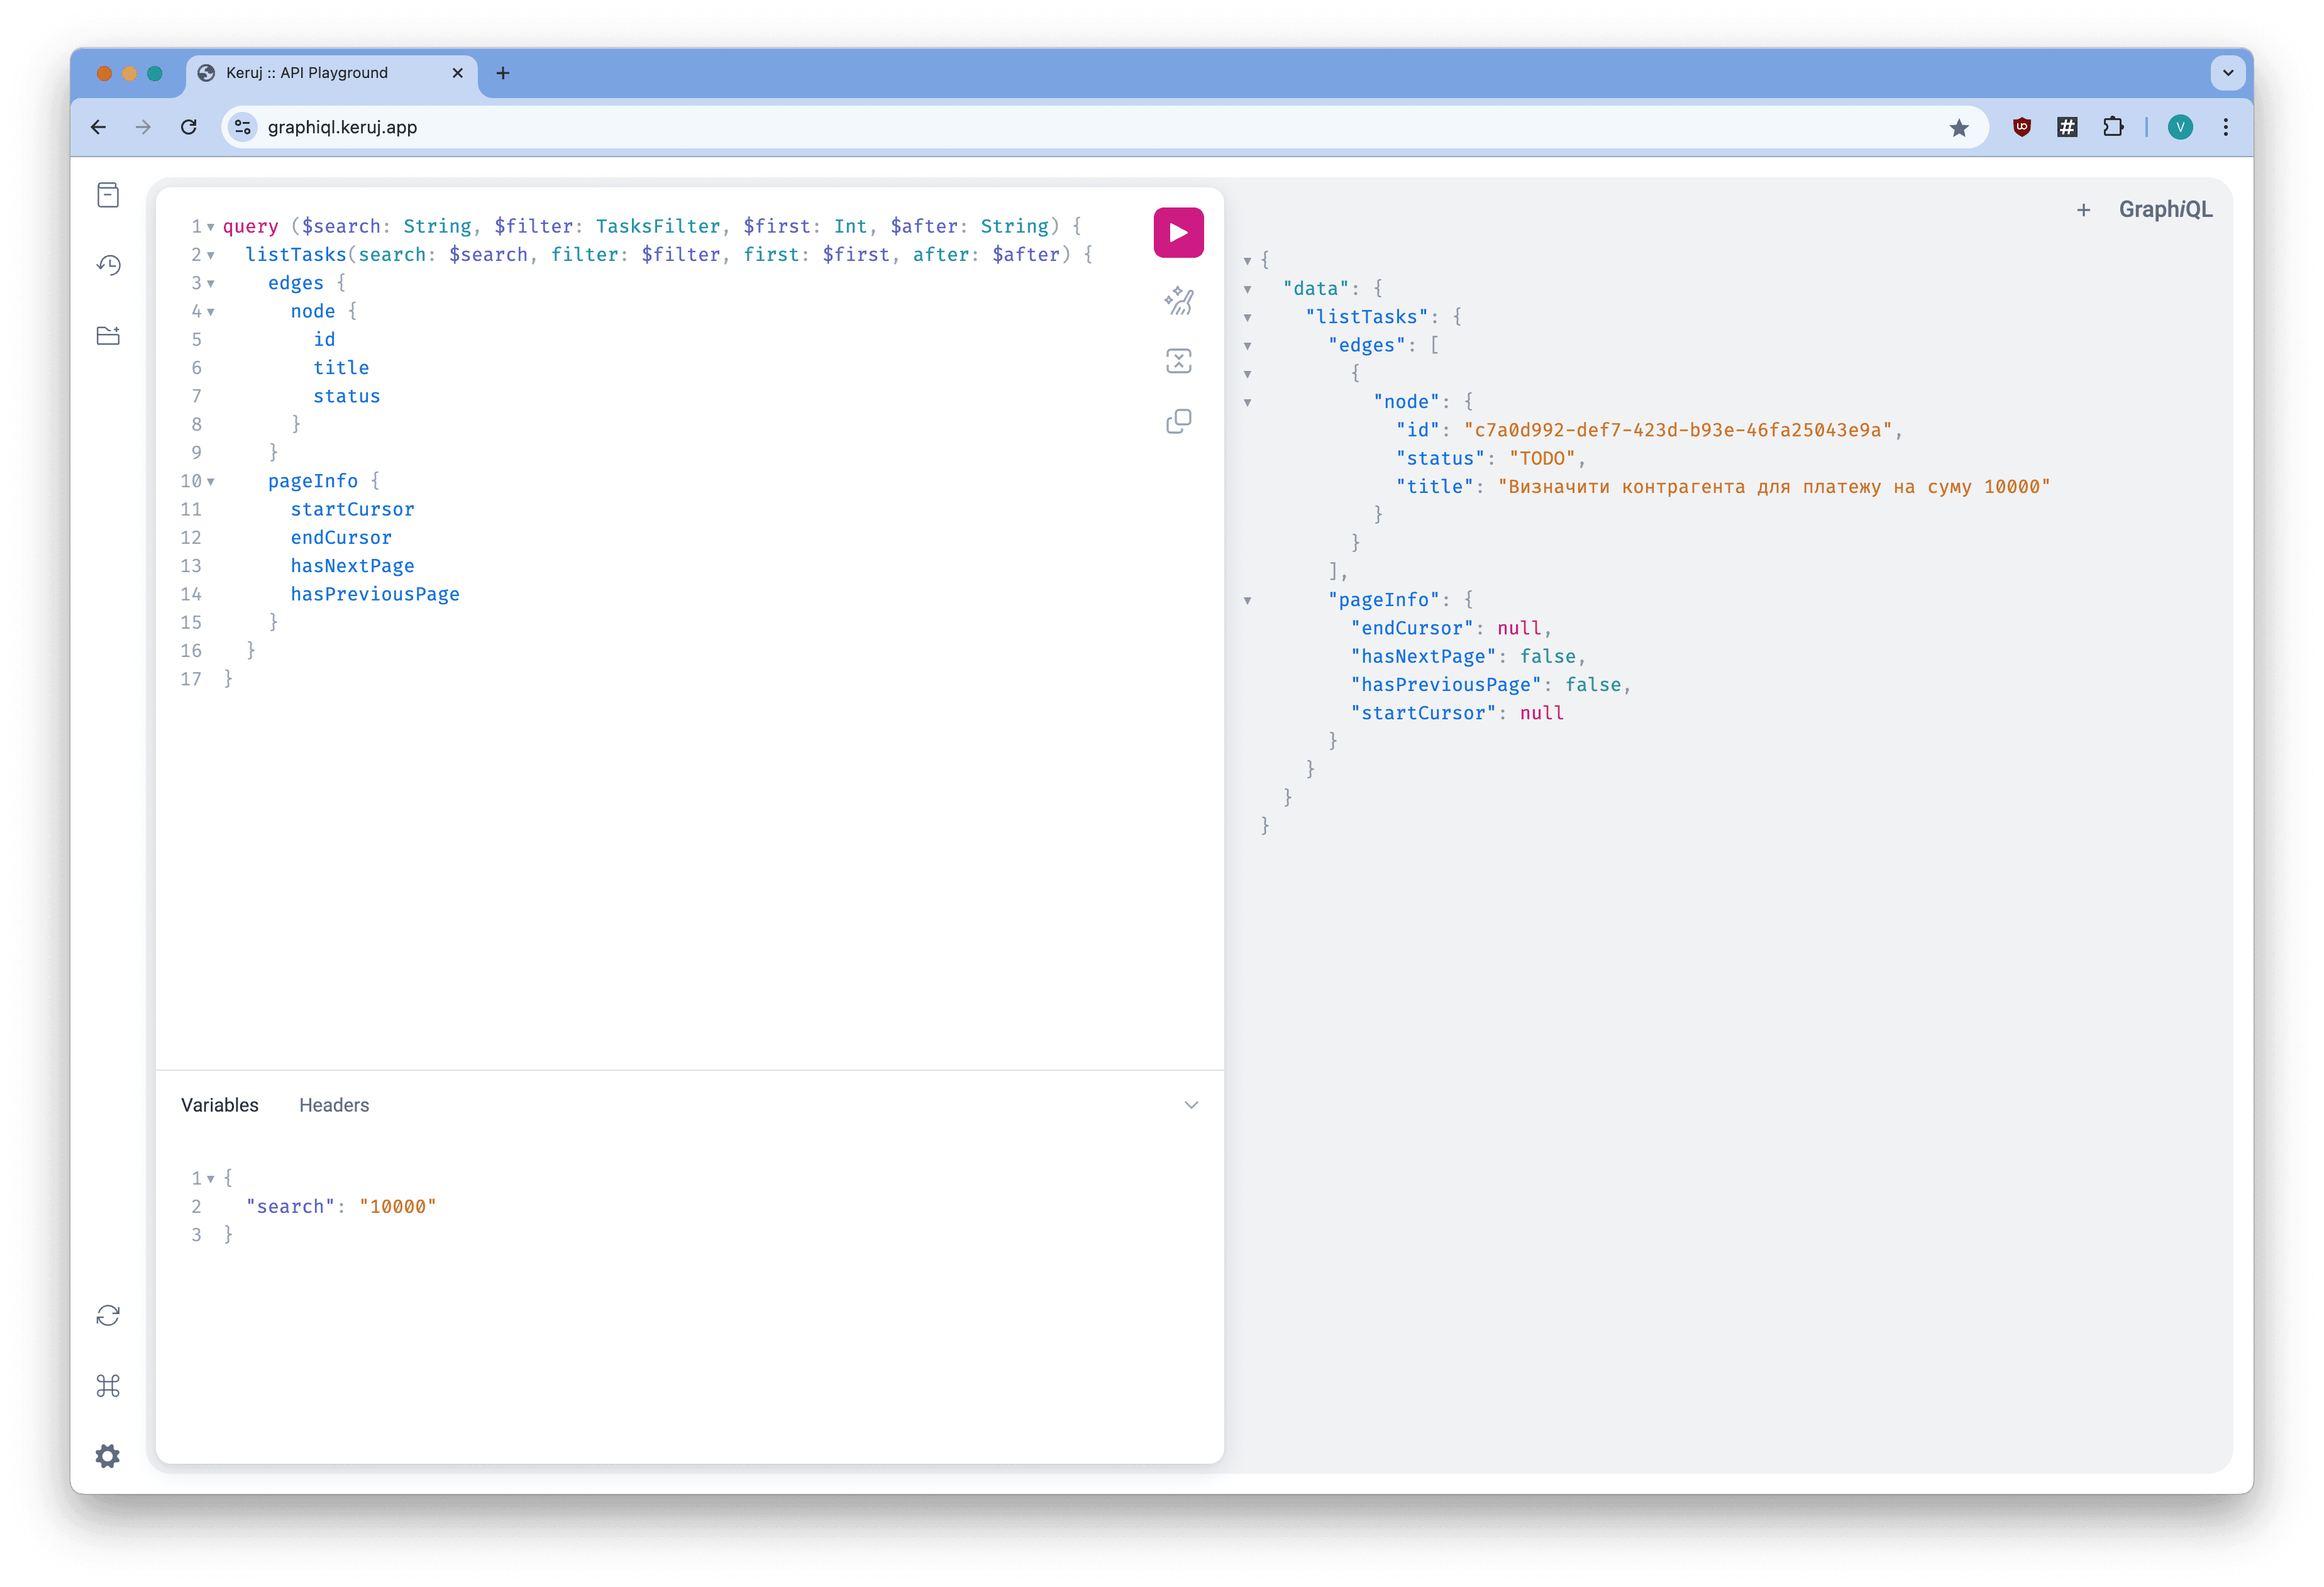2324x1587 pixels.
Task: View site information icon in address bar
Action: coord(242,127)
